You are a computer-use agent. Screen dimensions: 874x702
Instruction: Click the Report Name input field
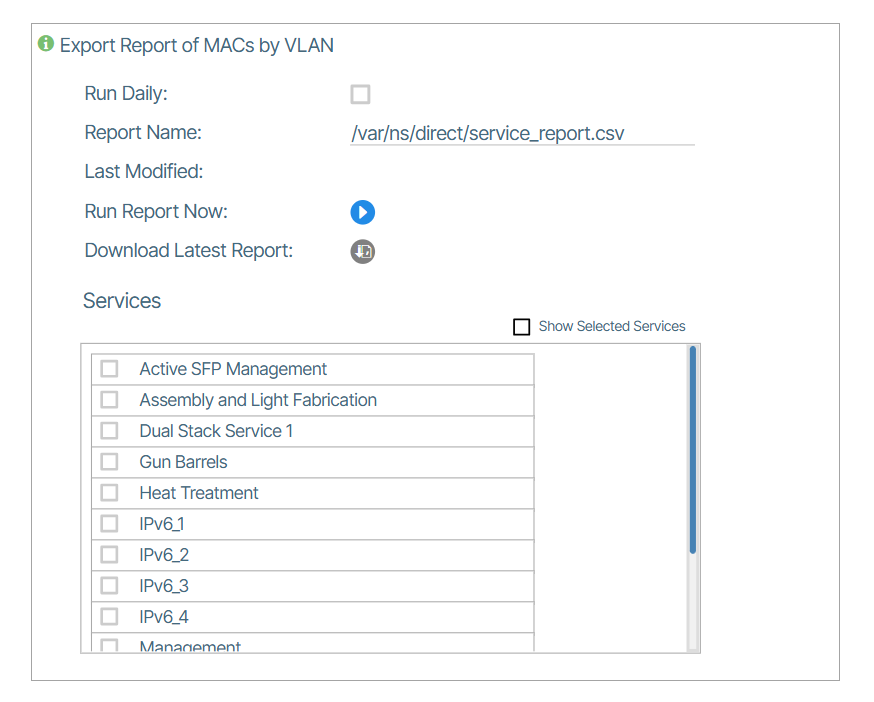click(x=521, y=133)
